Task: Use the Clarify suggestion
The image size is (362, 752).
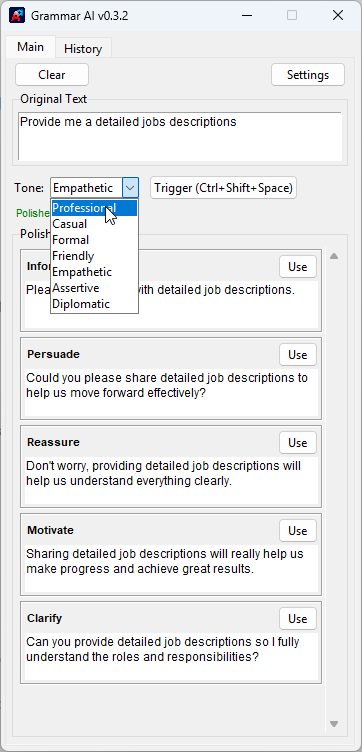Action: coord(298,619)
